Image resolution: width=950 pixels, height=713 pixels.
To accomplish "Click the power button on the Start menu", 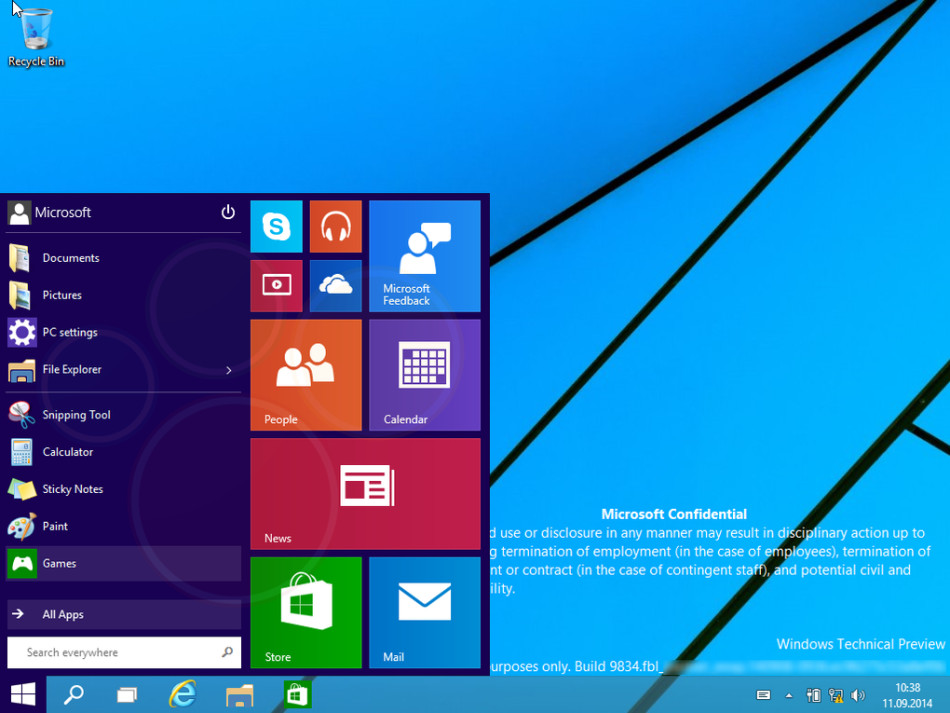I will pos(228,212).
